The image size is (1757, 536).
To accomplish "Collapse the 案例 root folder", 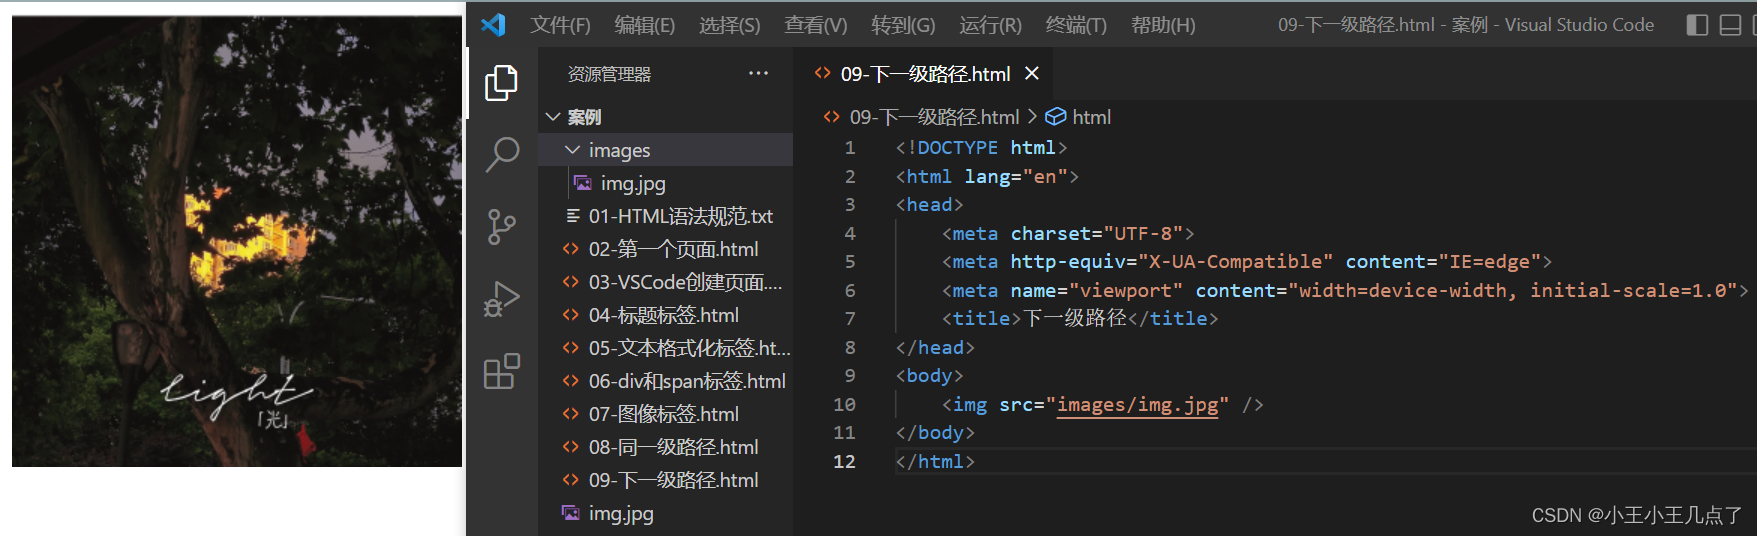I will [553, 117].
